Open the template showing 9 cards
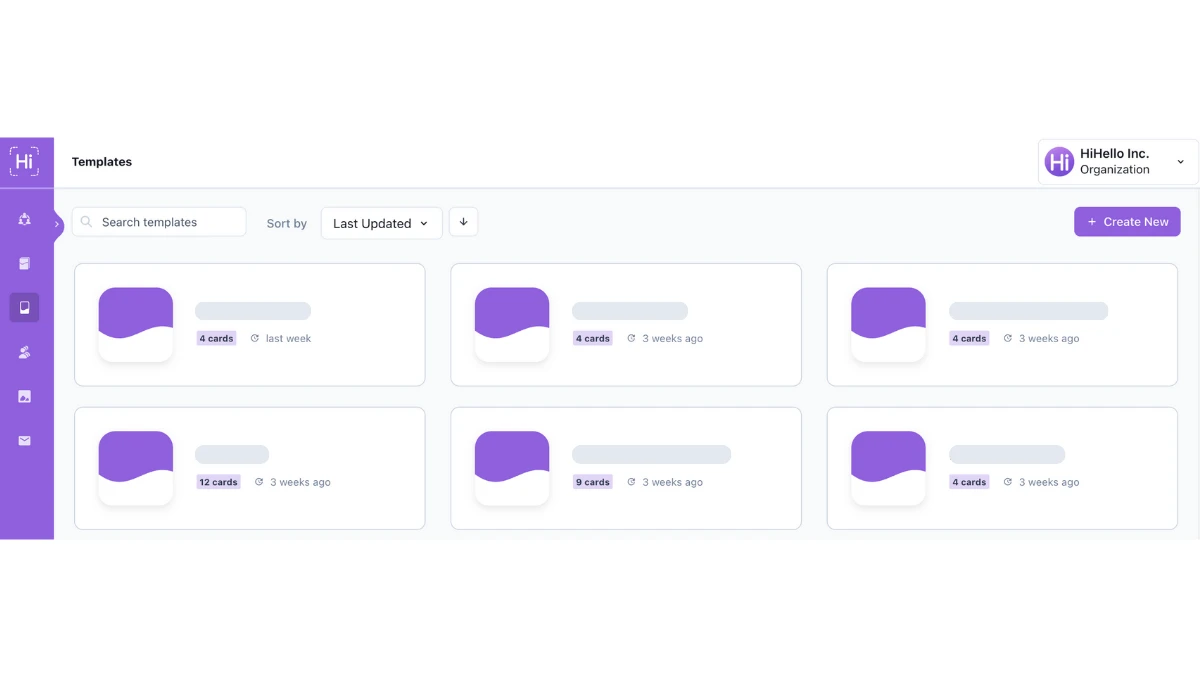The width and height of the screenshot is (1200, 677). coord(625,467)
